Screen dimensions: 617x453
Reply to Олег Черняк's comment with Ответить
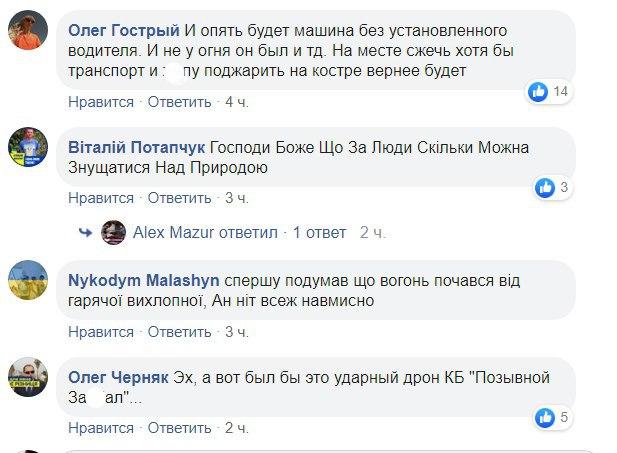pos(180,427)
